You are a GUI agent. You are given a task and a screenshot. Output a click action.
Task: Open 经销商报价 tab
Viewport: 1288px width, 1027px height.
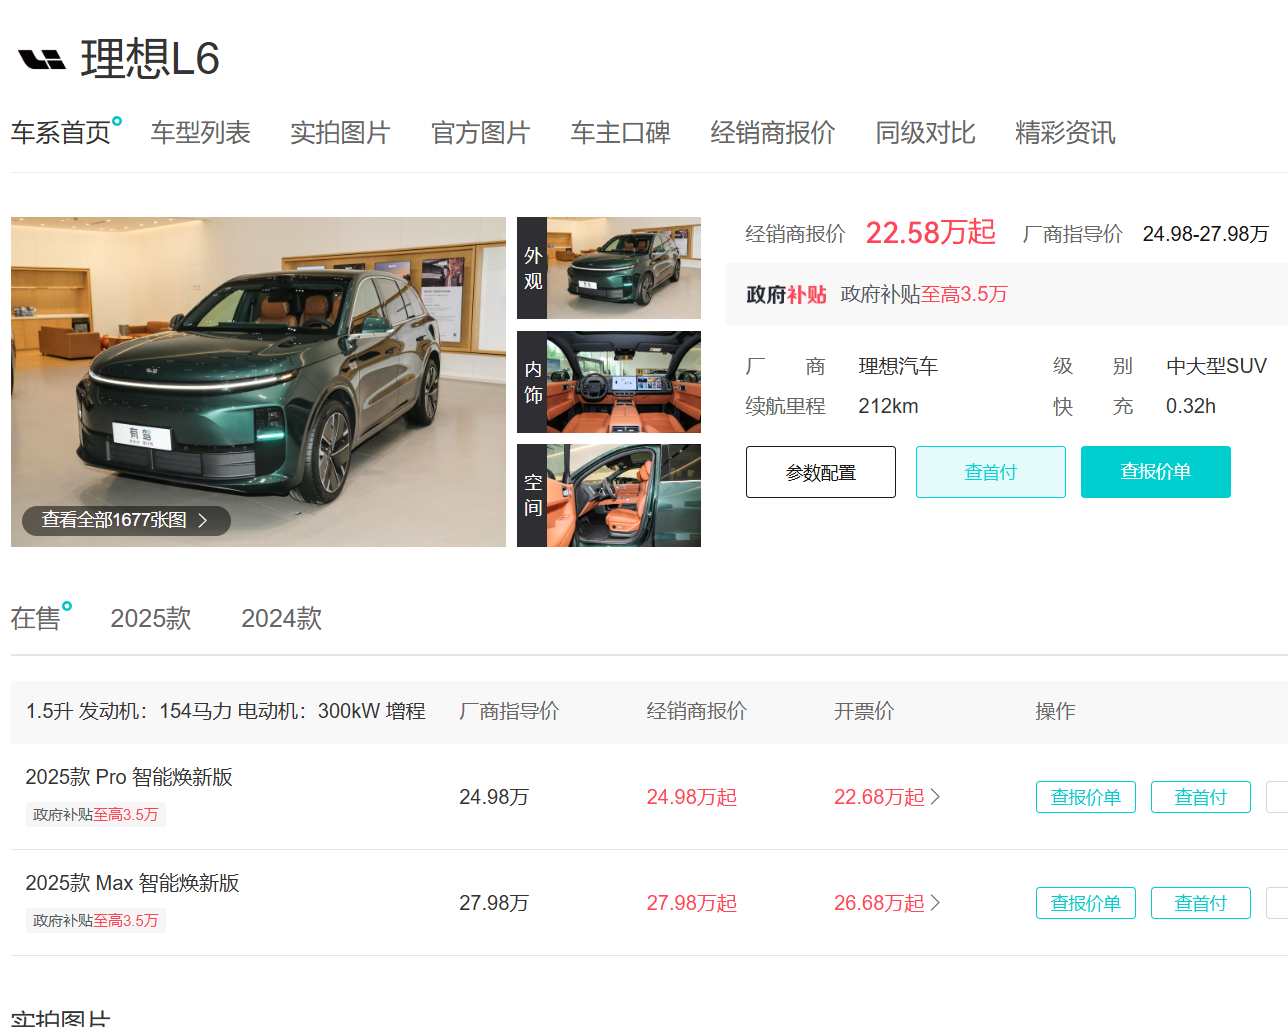pyautogui.click(x=773, y=132)
